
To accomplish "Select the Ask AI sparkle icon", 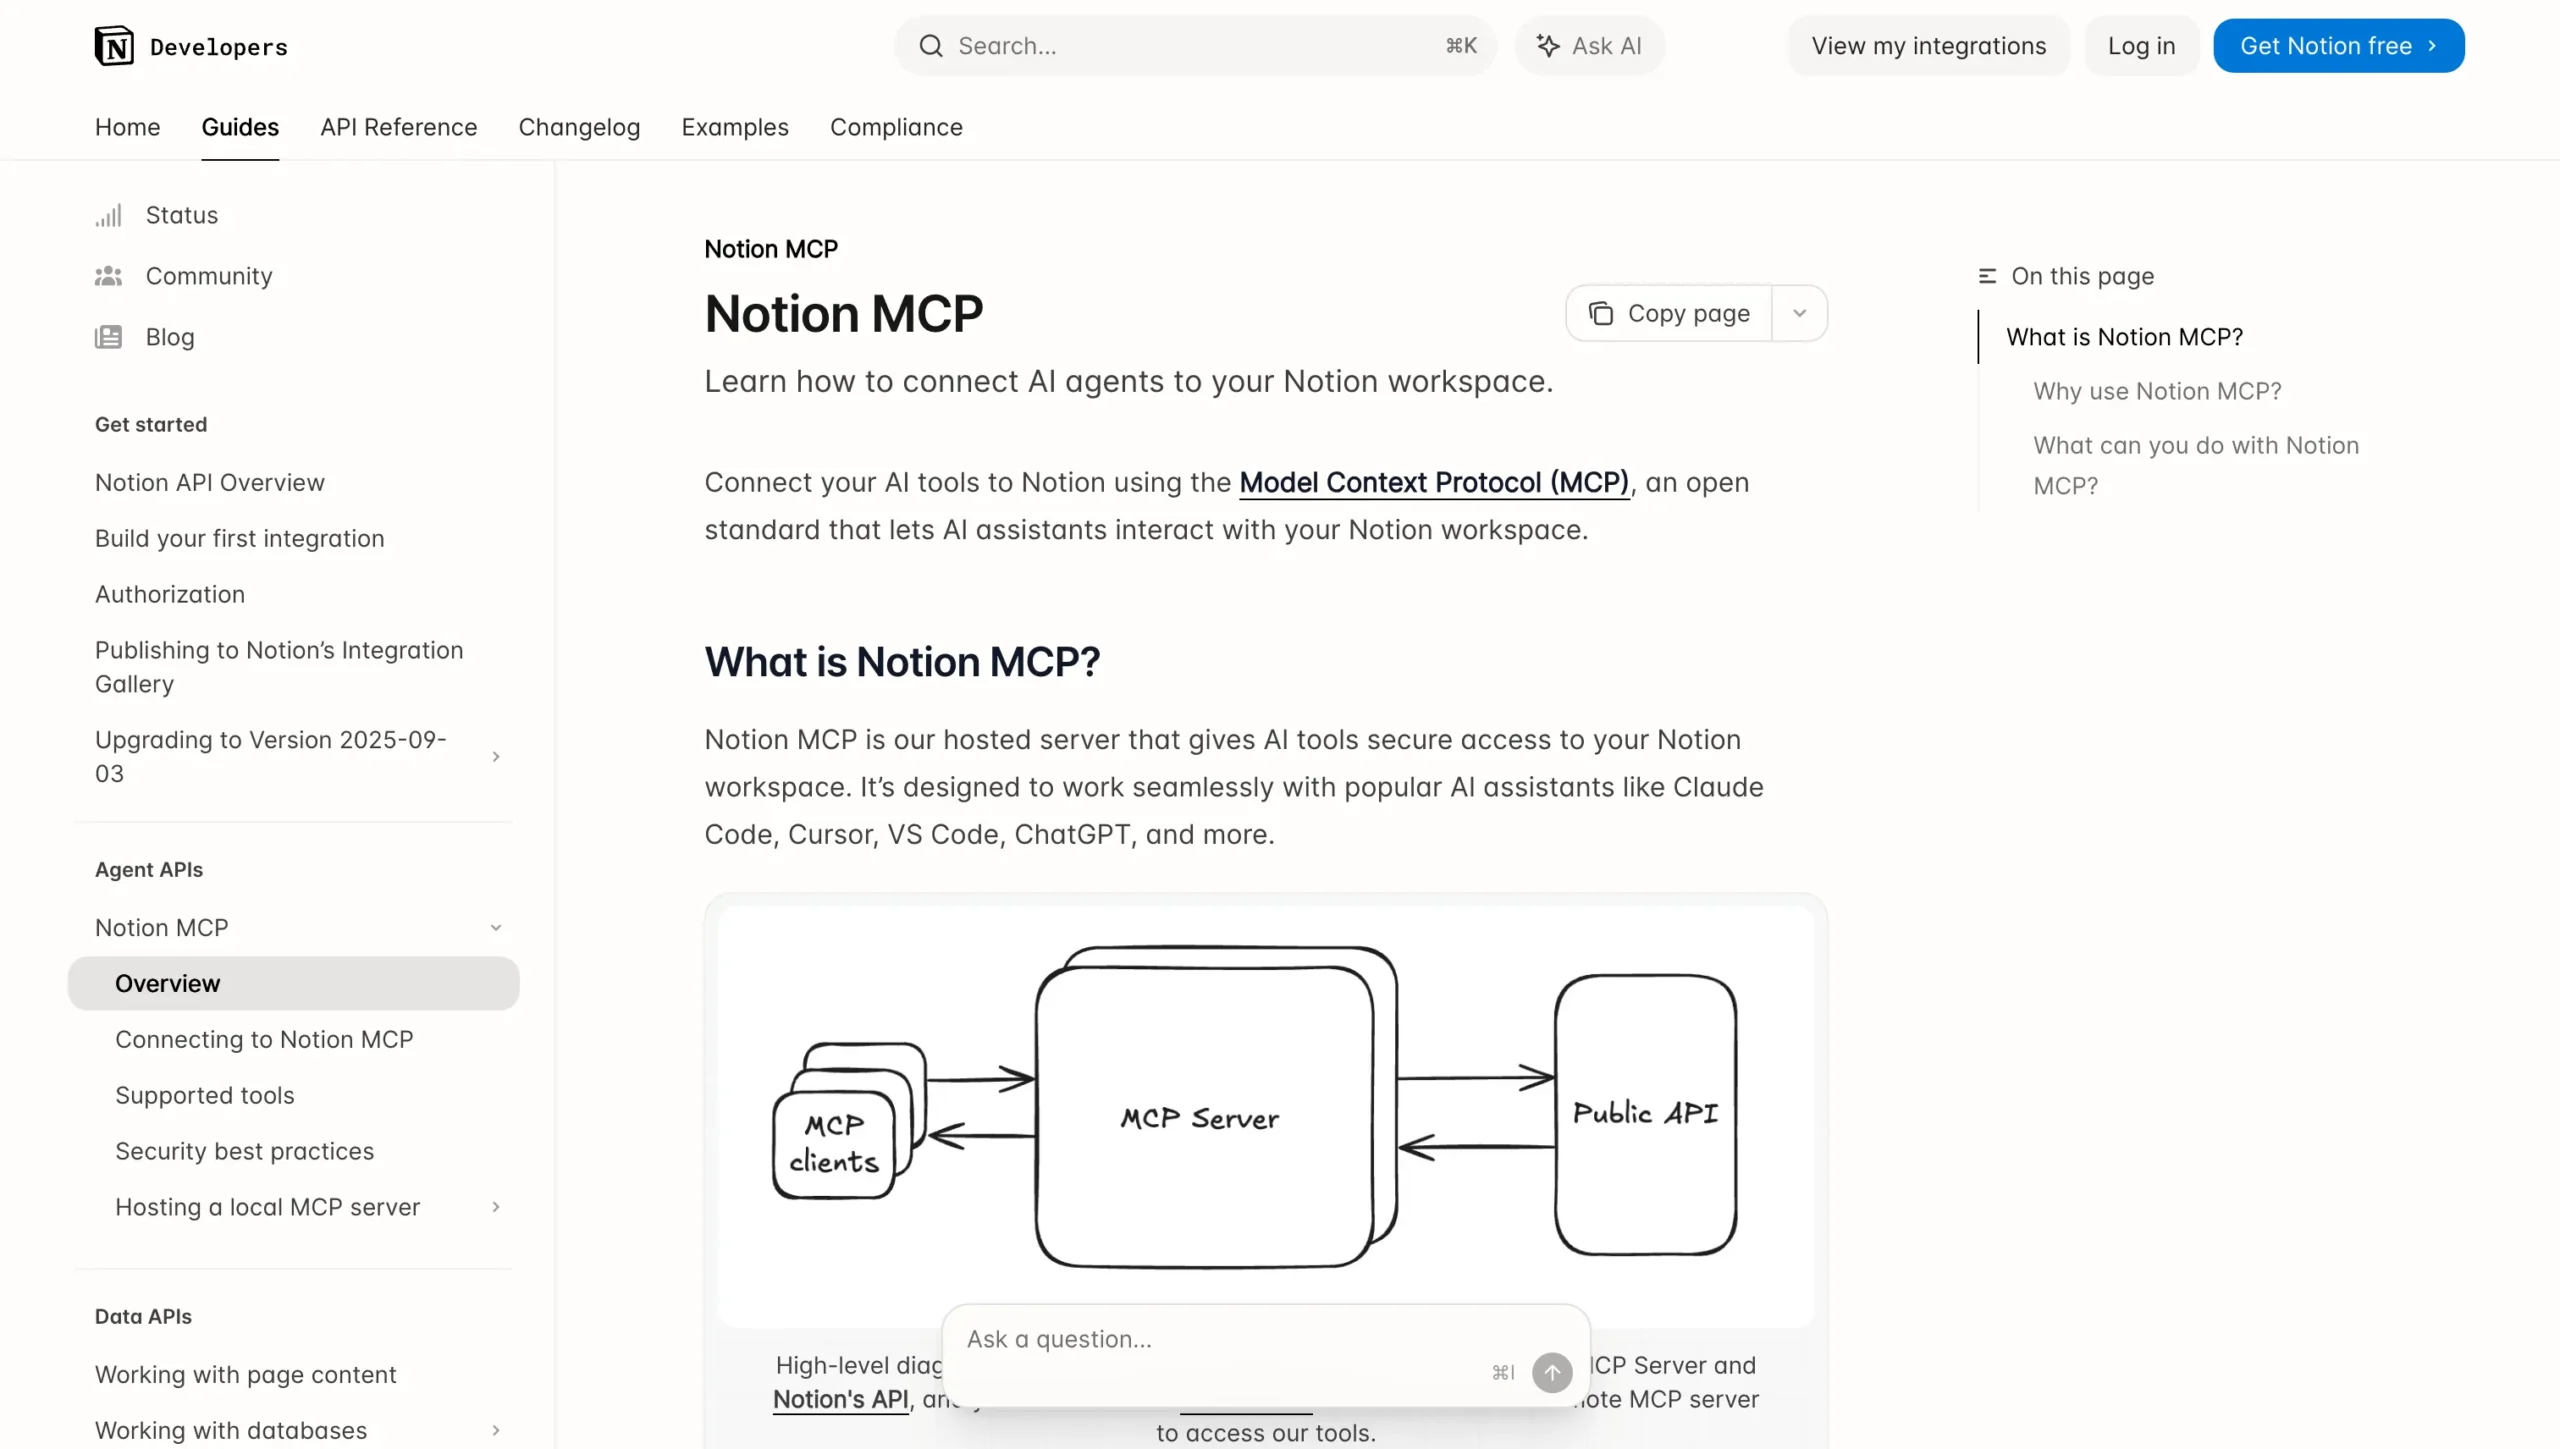I will tap(1547, 45).
